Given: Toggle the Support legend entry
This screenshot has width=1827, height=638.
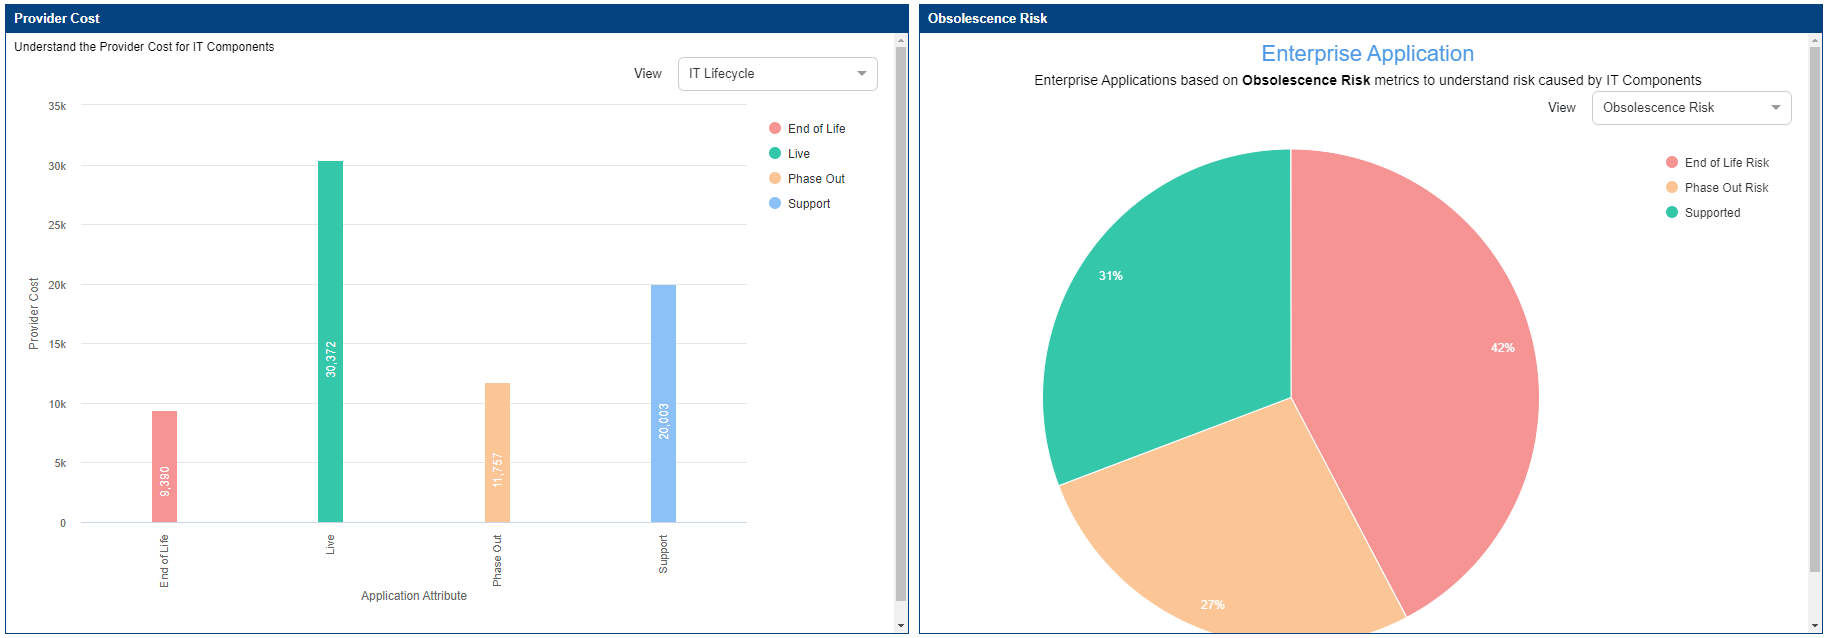Looking at the screenshot, I should pos(799,203).
